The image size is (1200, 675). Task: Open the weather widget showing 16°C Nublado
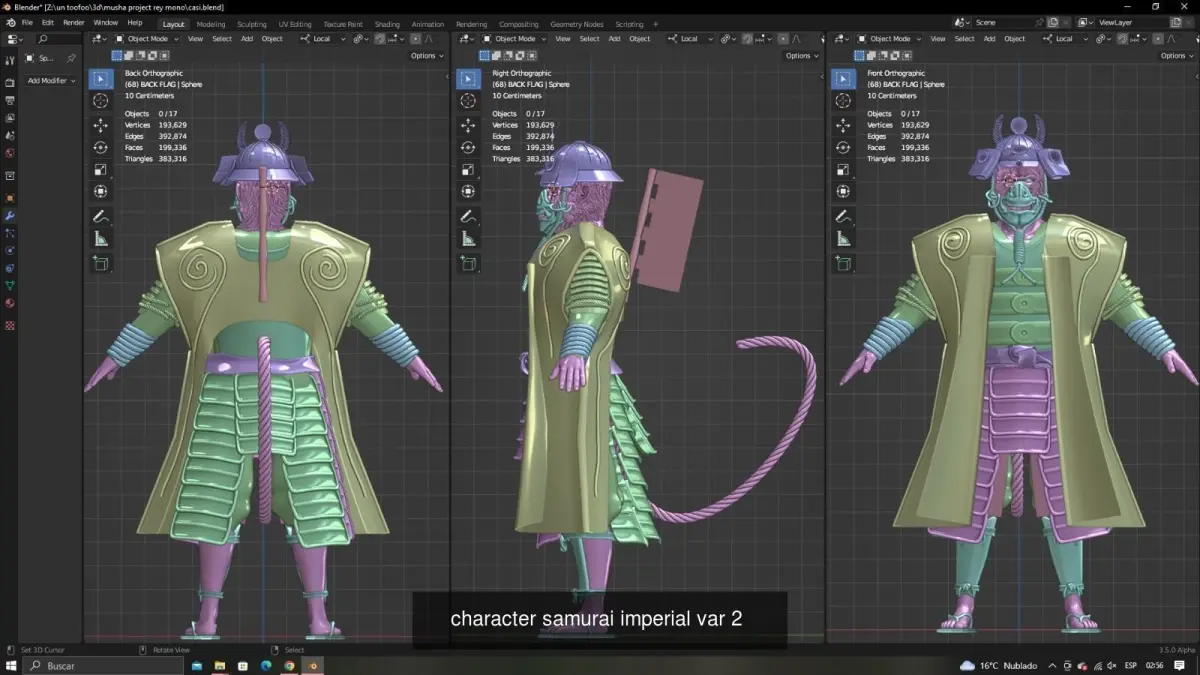coord(997,665)
